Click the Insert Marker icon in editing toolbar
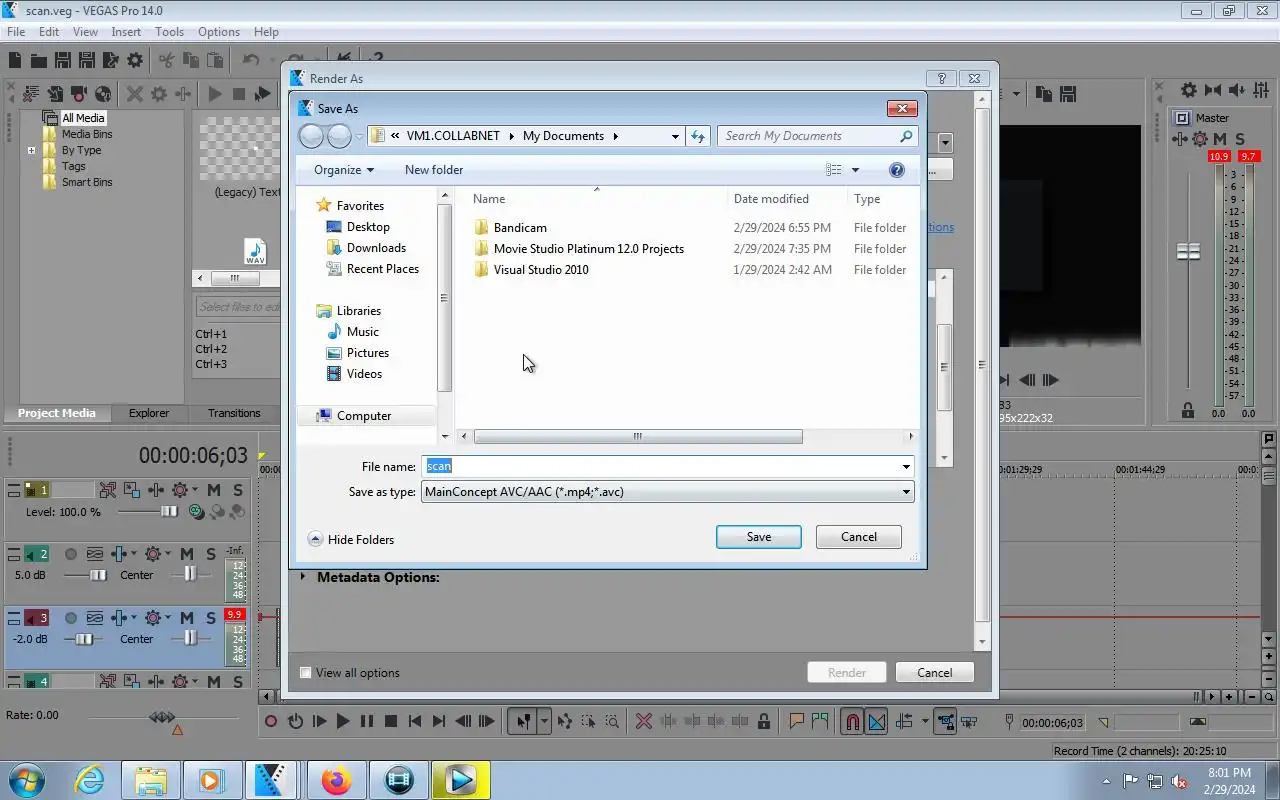The image size is (1280, 800). [x=797, y=721]
